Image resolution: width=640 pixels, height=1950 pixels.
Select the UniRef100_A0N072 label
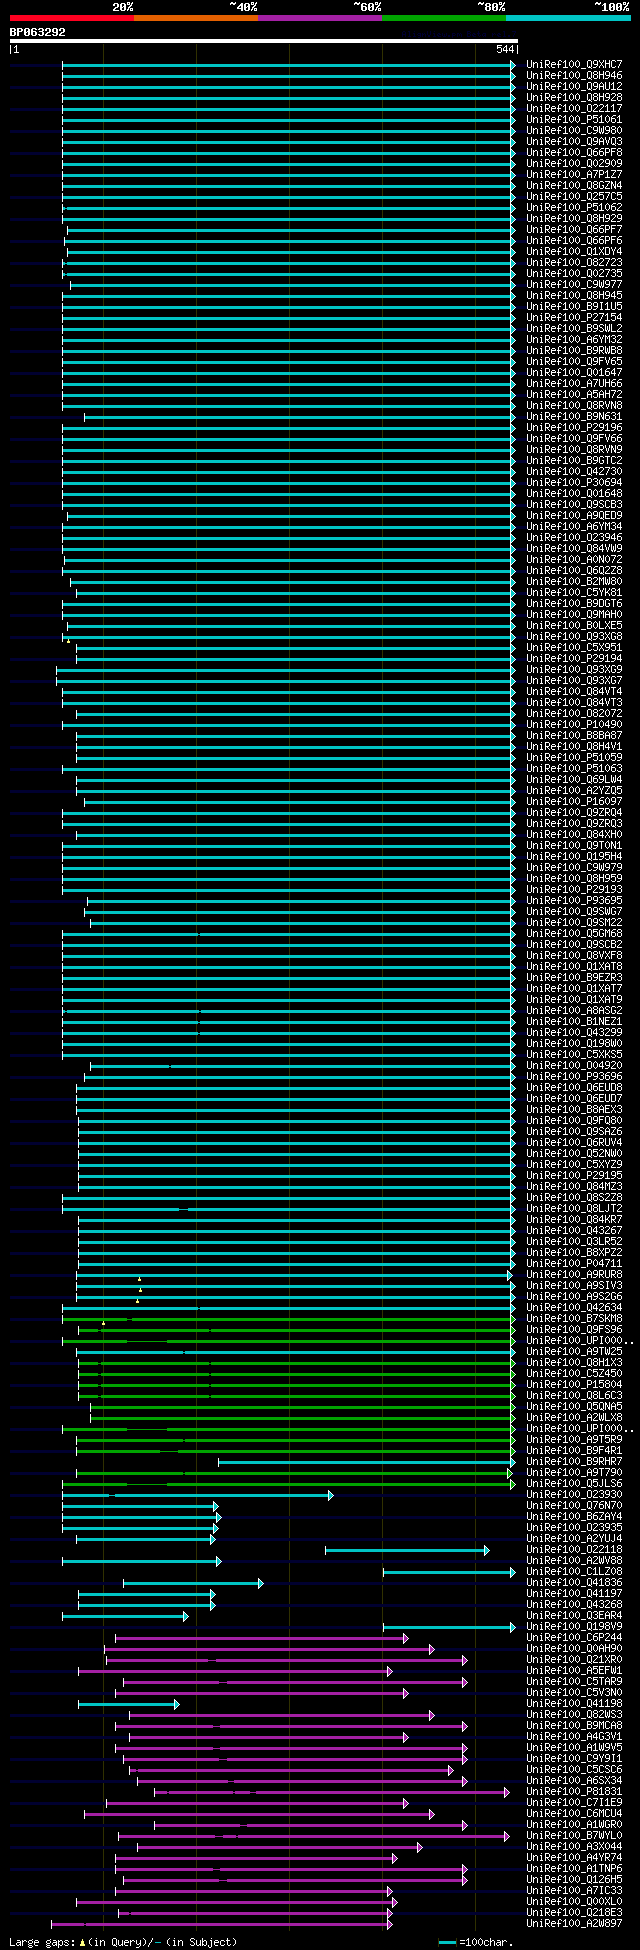click(574, 559)
